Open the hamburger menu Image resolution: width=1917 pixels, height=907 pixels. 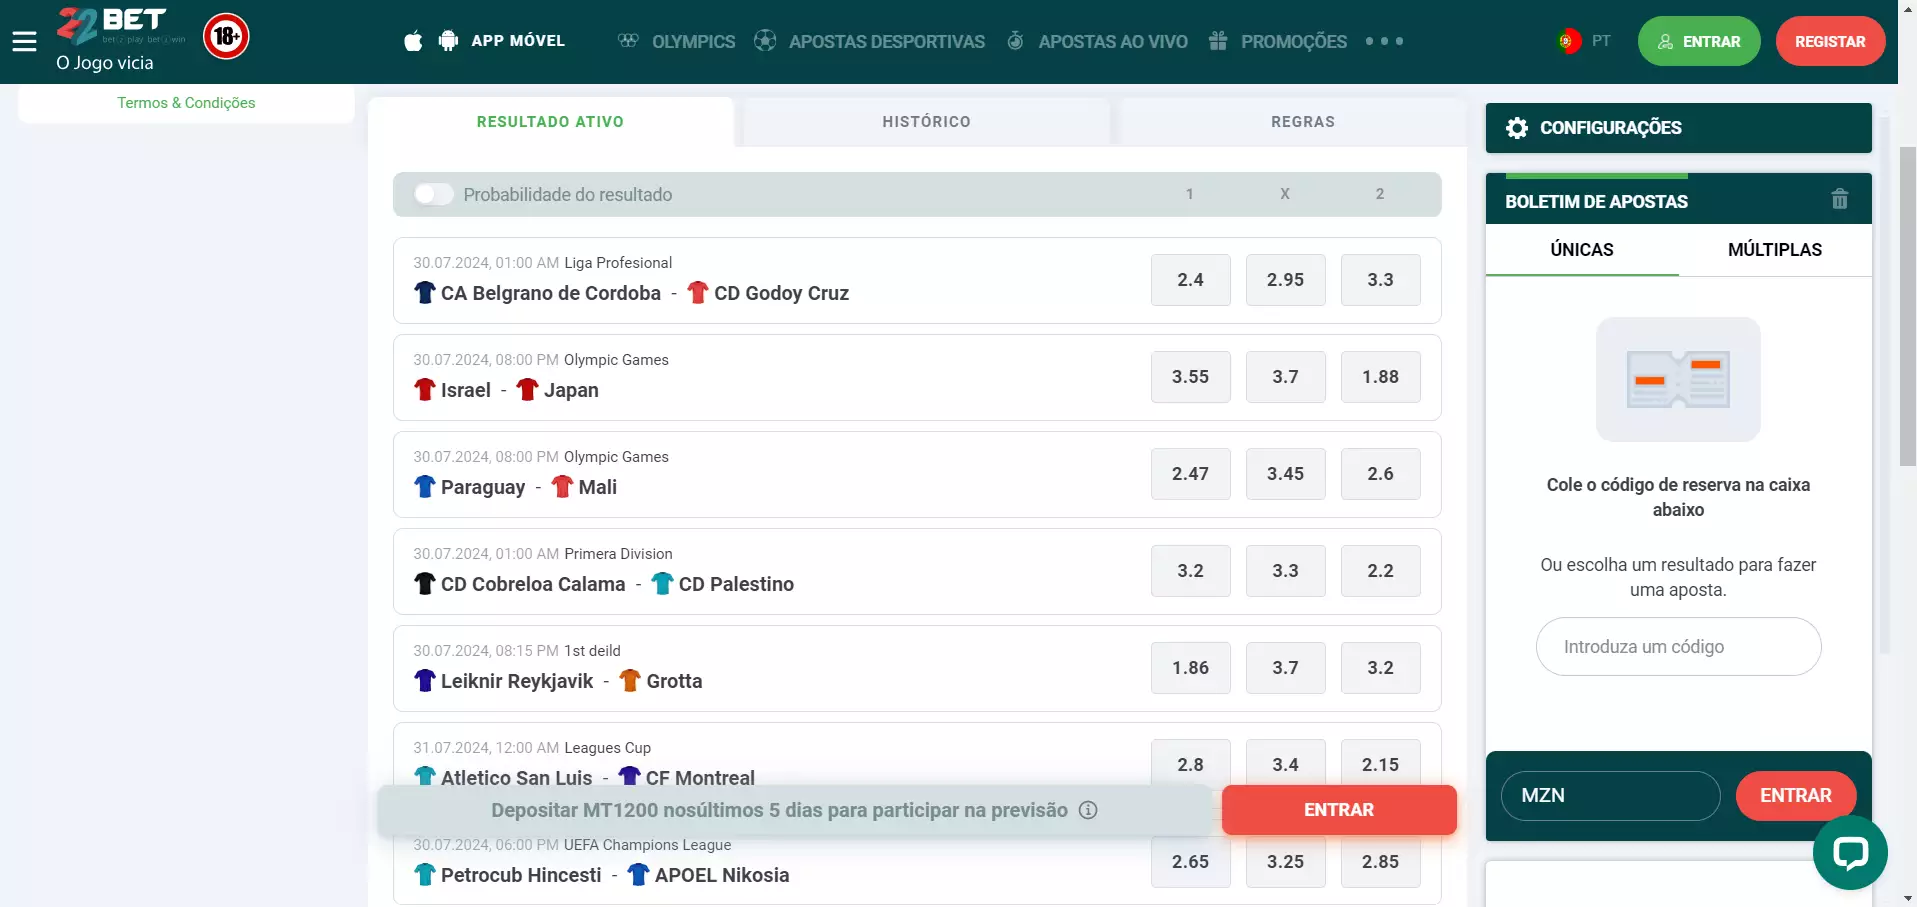pos(24,41)
